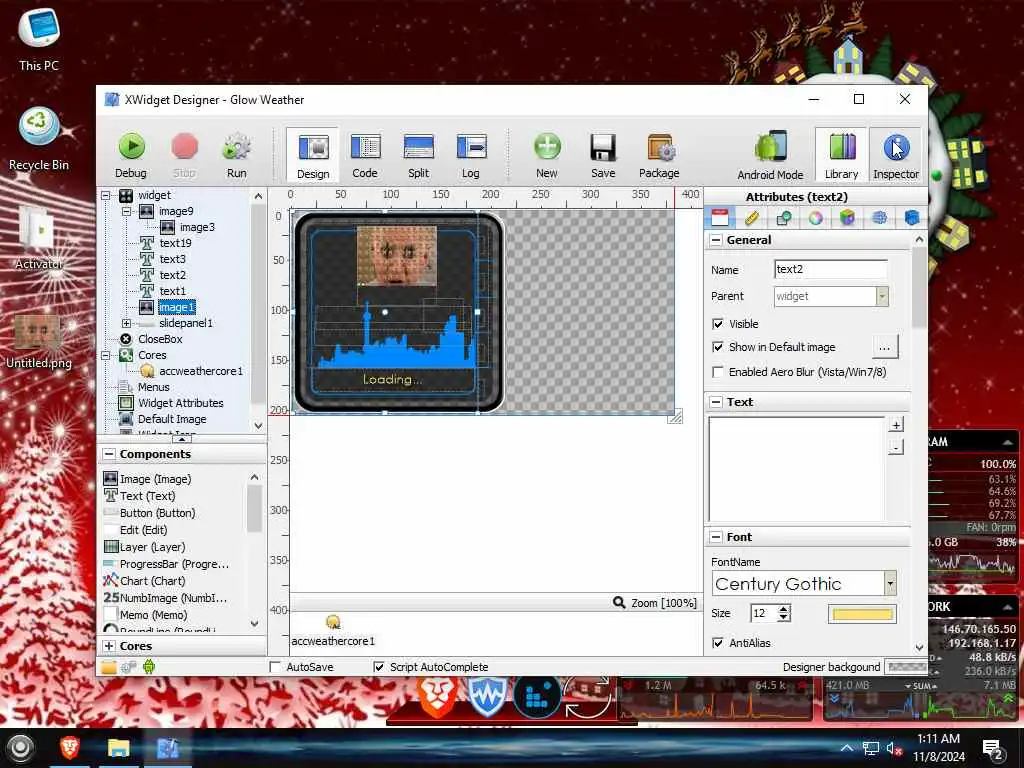Open Brave browser in the taskbar
The image size is (1024, 768).
(x=70, y=747)
